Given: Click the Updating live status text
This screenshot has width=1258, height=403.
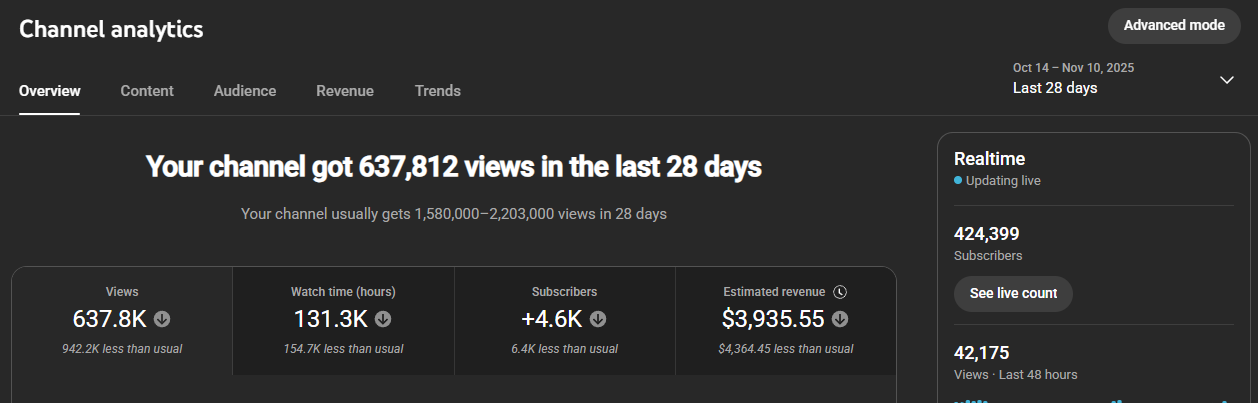Looking at the screenshot, I should coord(1003,181).
